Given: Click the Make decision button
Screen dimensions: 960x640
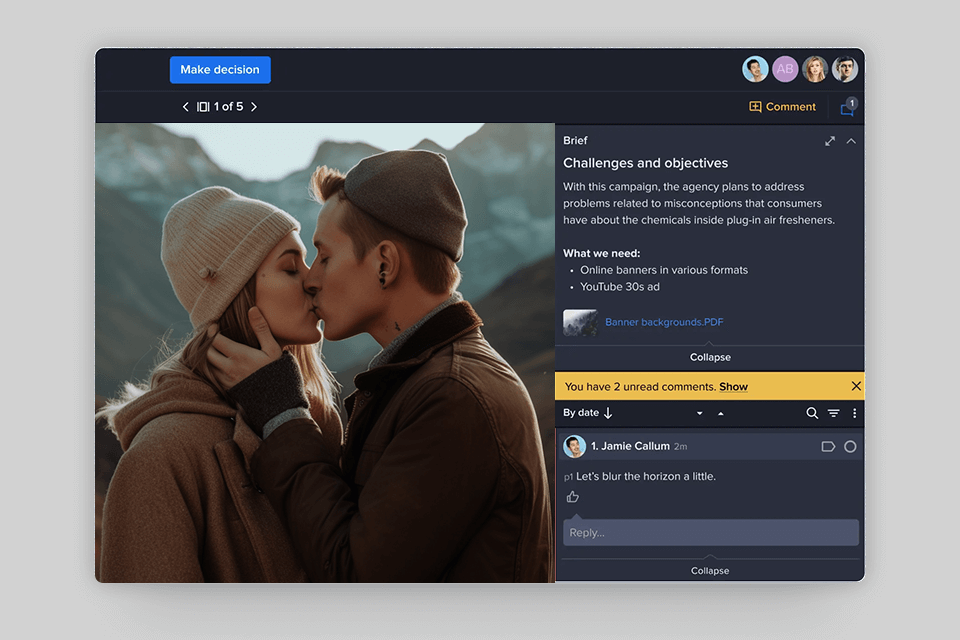Looking at the screenshot, I should 220,70.
